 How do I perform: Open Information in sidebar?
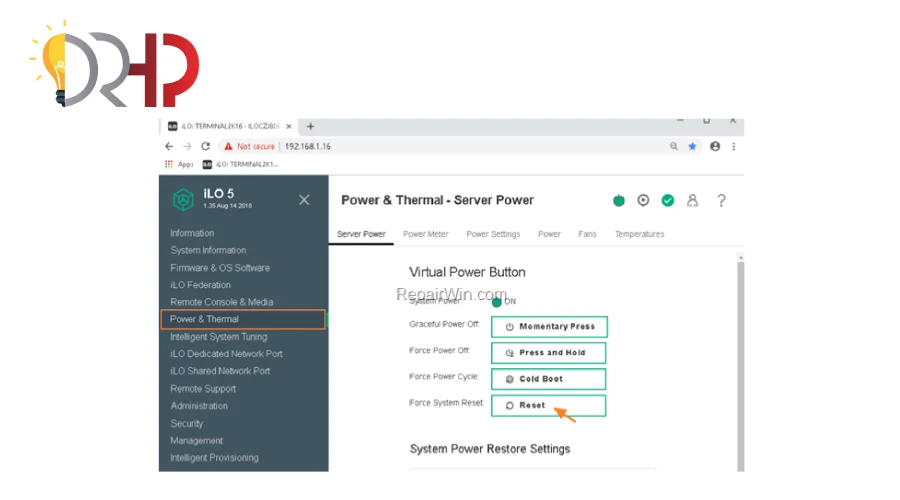tap(192, 233)
